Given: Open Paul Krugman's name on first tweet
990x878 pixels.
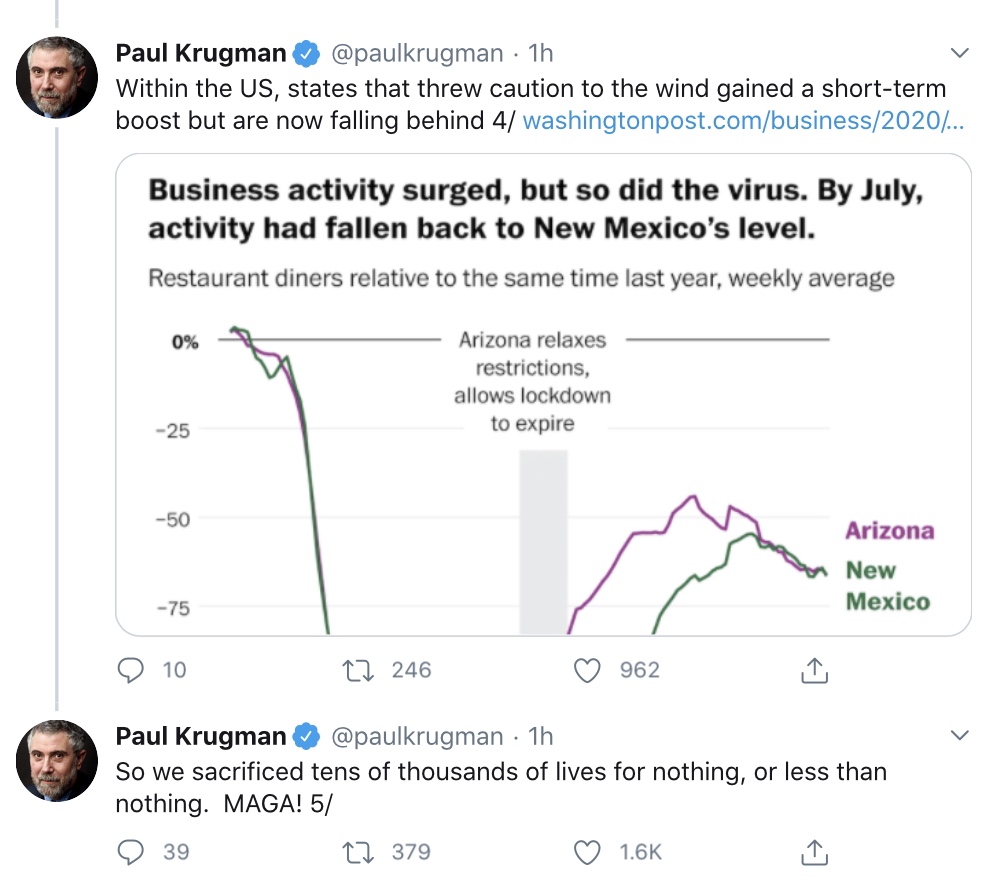Looking at the screenshot, I should 201,52.
